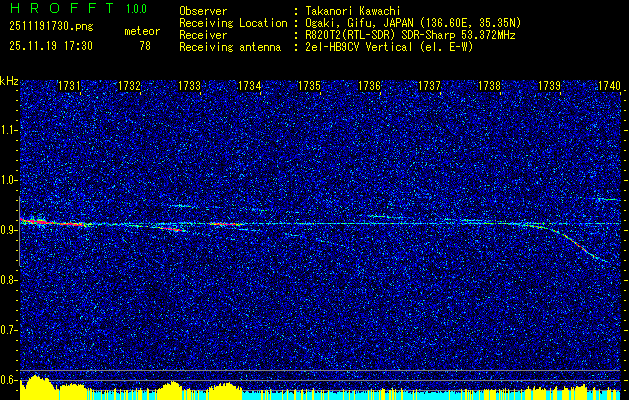Click the R820T2(RTL-SDR) SDR-Sharp 53.372MHz text
The image size is (629, 400).
click(x=410, y=35)
